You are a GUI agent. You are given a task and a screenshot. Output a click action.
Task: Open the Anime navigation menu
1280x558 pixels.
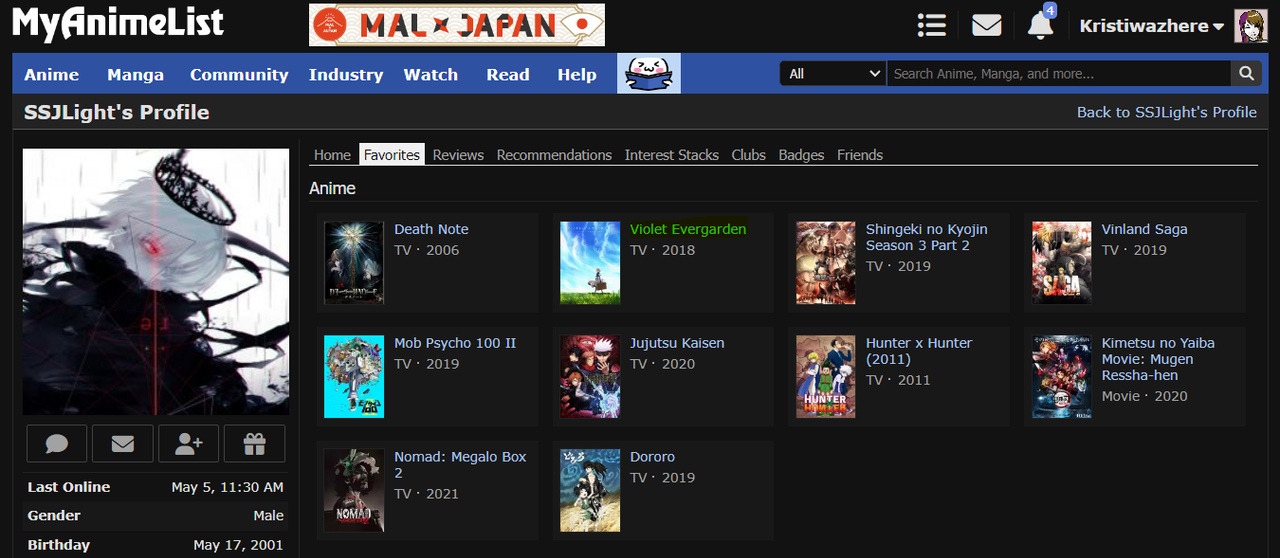point(52,75)
